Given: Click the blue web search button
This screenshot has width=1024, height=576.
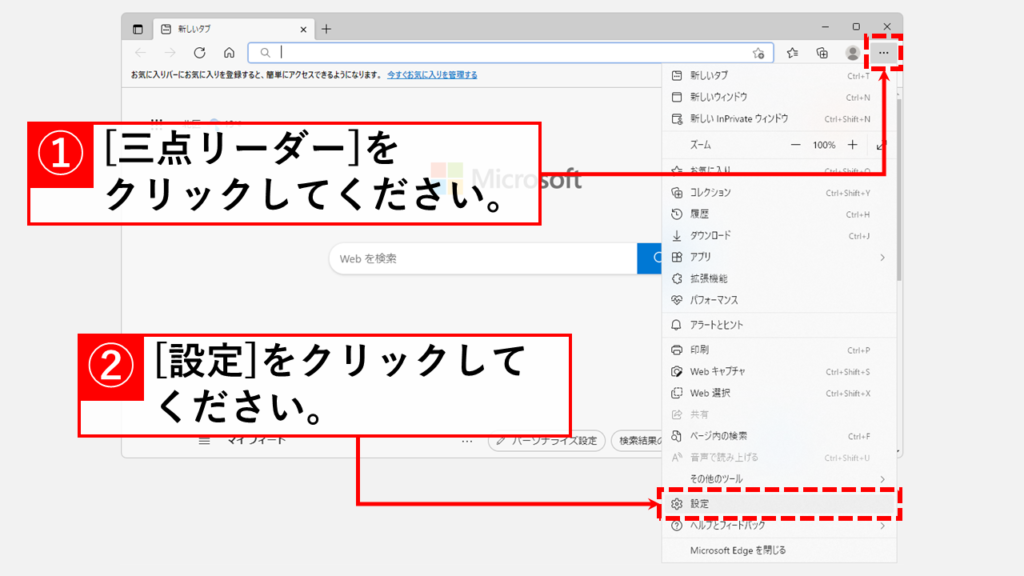Looking at the screenshot, I should 650,258.
